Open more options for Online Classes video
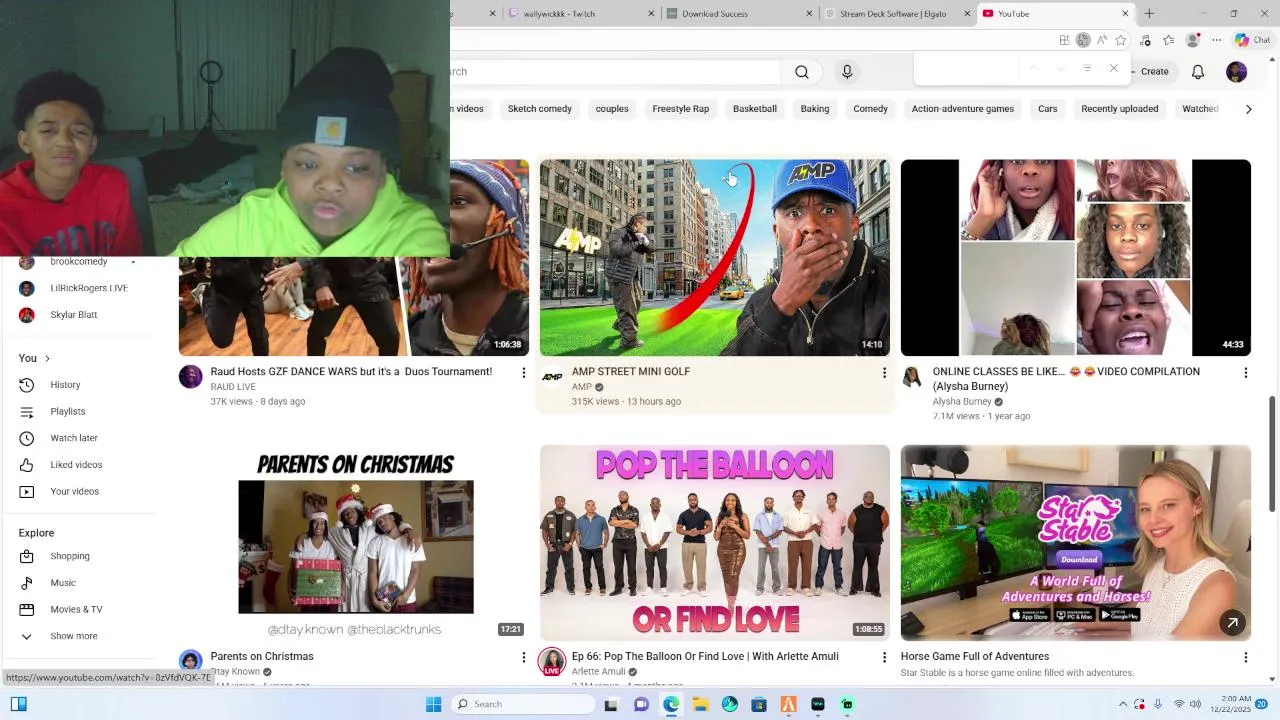1280x720 pixels. (1245, 372)
